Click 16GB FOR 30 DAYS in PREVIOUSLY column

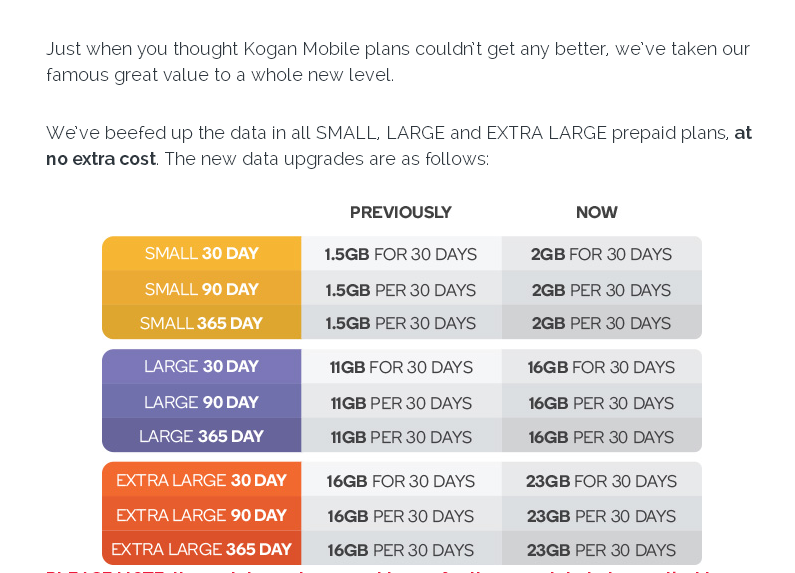click(401, 481)
